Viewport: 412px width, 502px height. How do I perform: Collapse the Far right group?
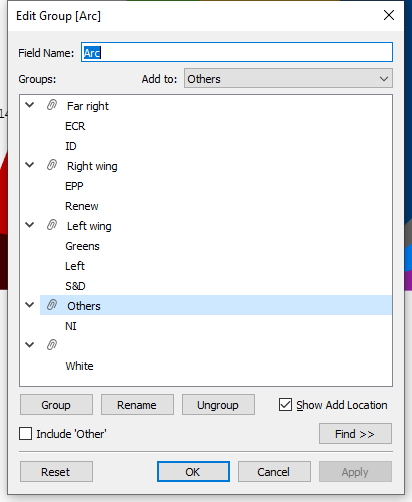(30, 105)
